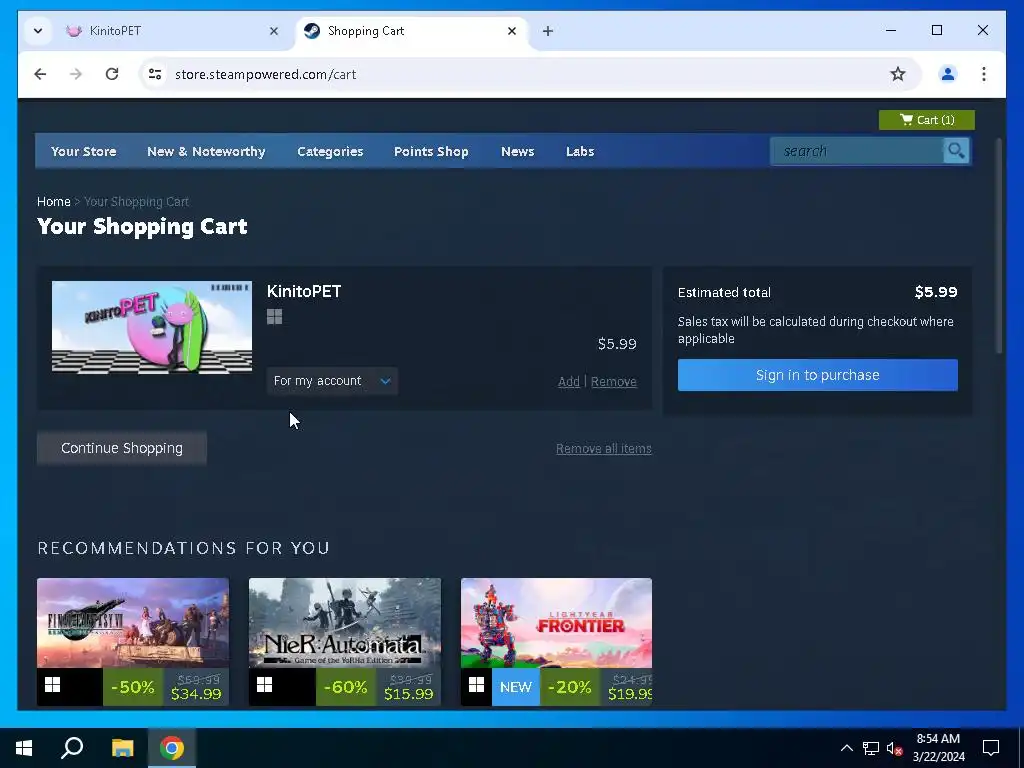Click Windows icon on Lightyear Frontier card

[x=477, y=684]
